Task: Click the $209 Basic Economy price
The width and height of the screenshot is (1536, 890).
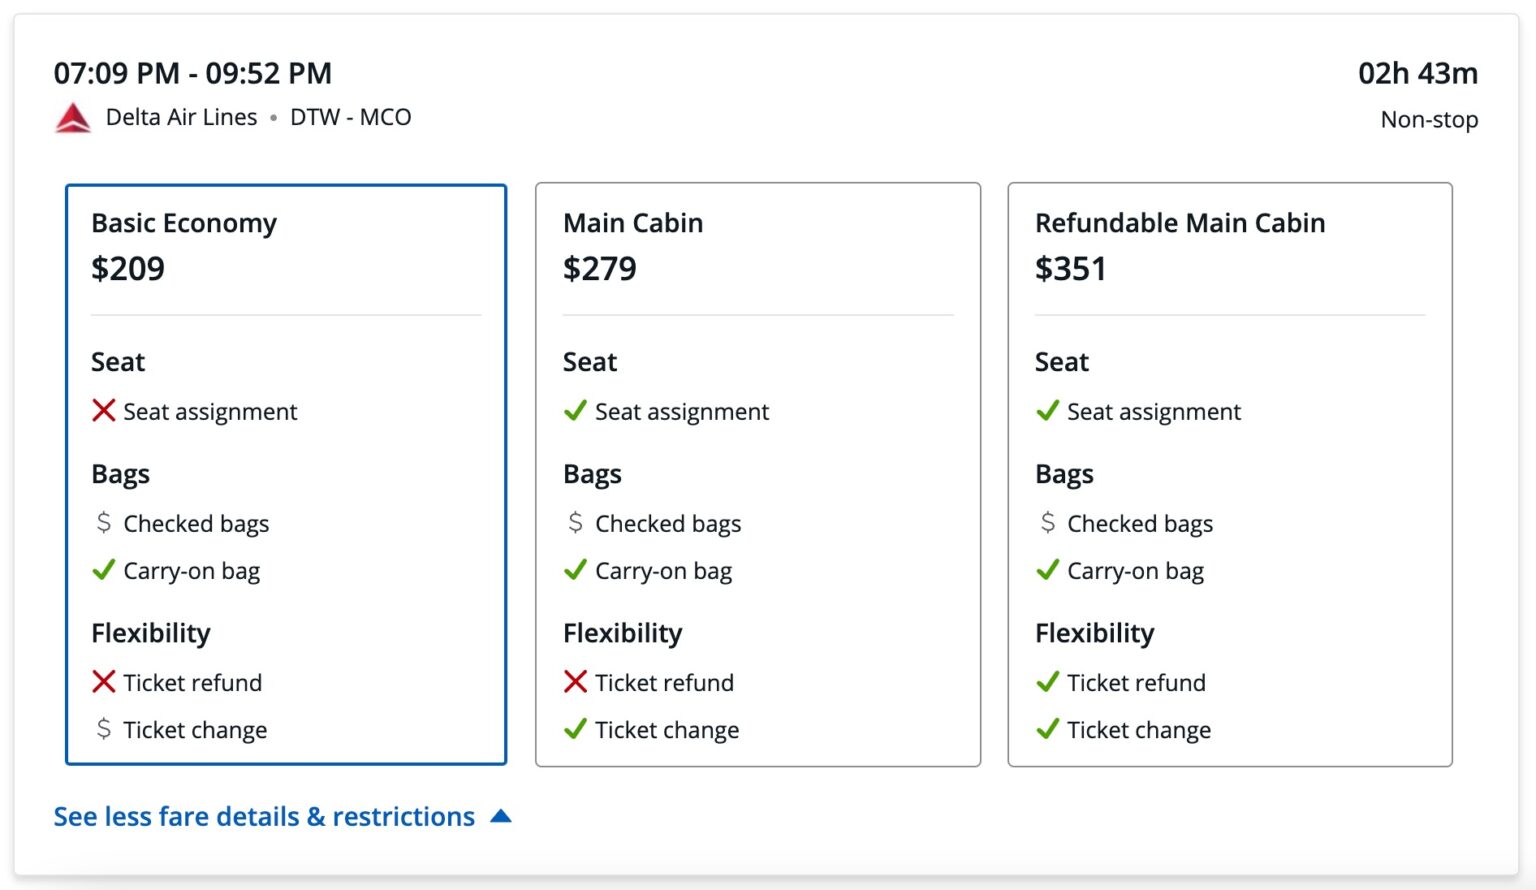Action: coord(128,268)
